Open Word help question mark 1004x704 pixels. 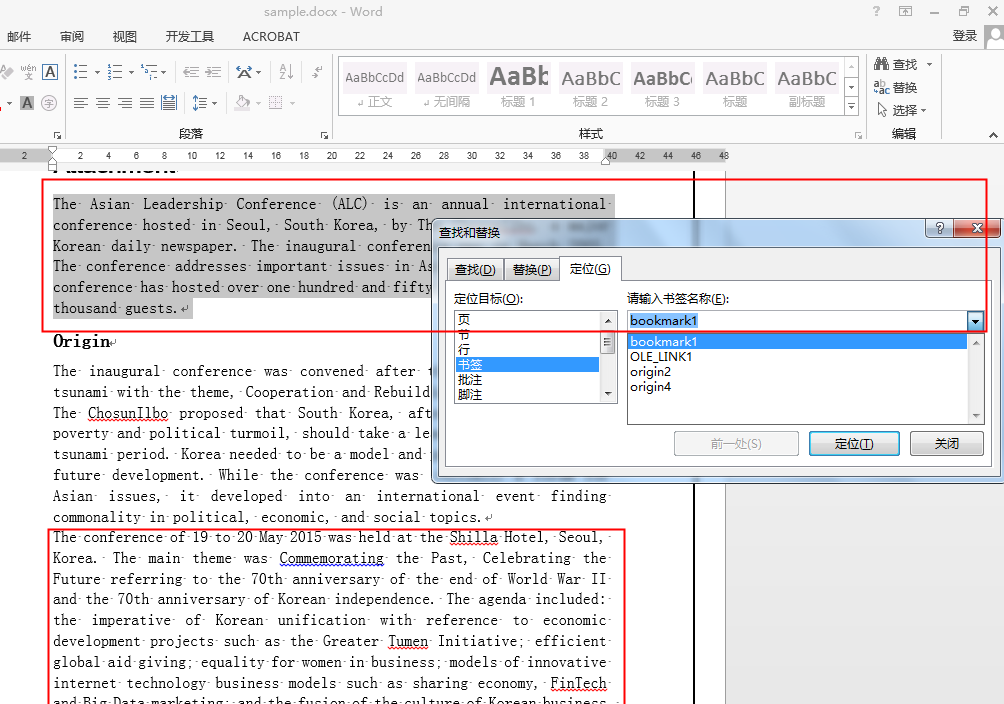[x=876, y=11]
